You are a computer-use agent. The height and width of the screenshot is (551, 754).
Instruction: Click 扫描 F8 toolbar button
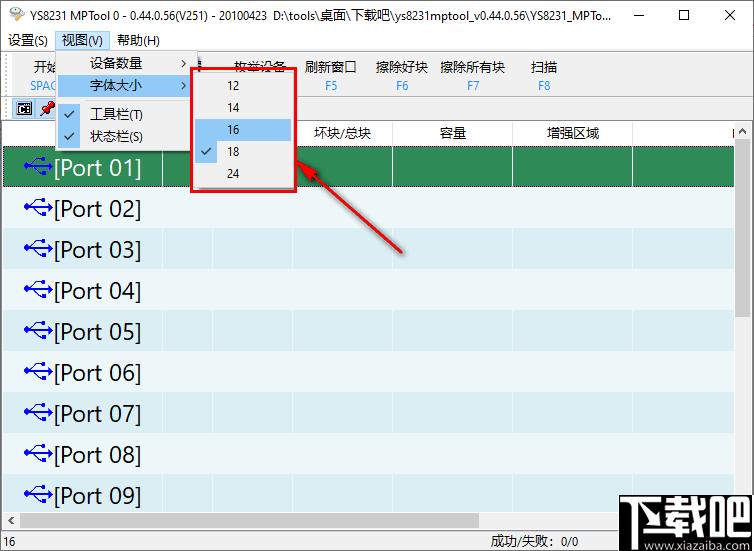click(544, 76)
